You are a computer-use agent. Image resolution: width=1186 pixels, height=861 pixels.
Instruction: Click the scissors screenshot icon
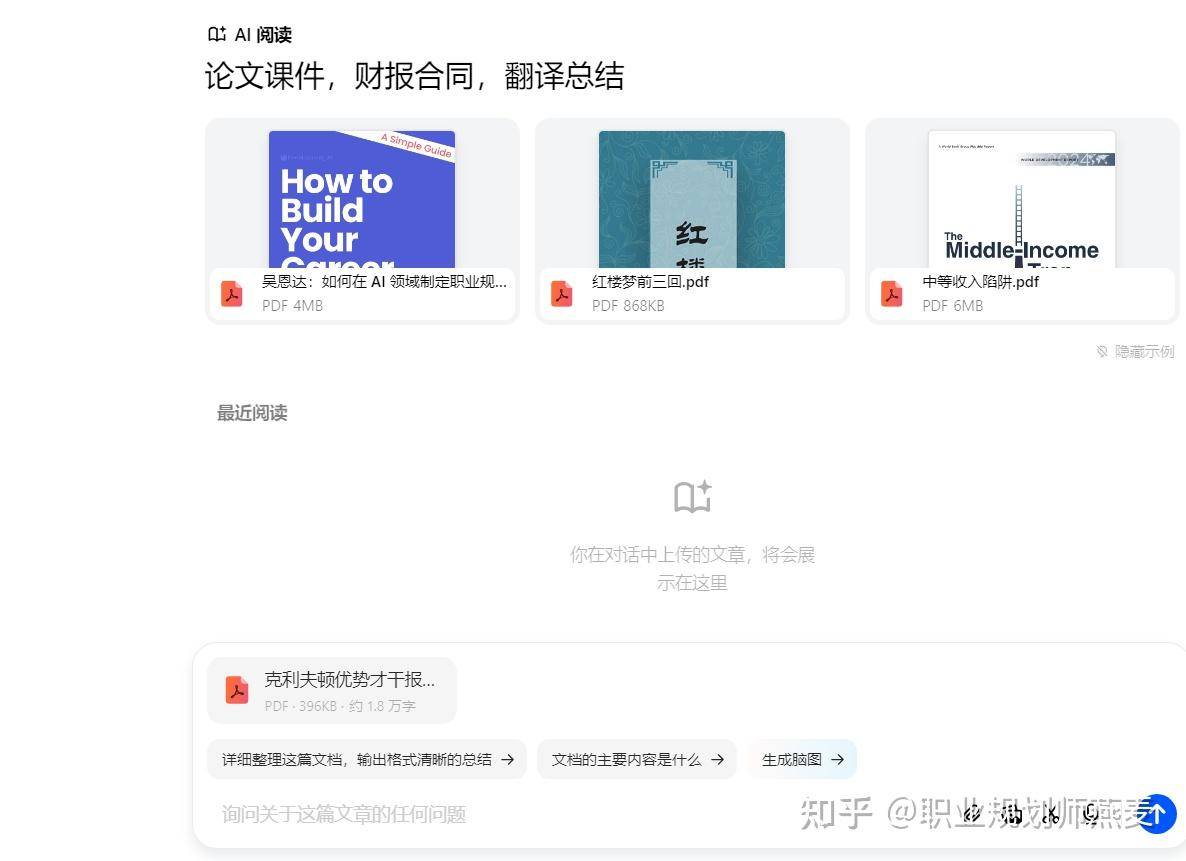1051,814
